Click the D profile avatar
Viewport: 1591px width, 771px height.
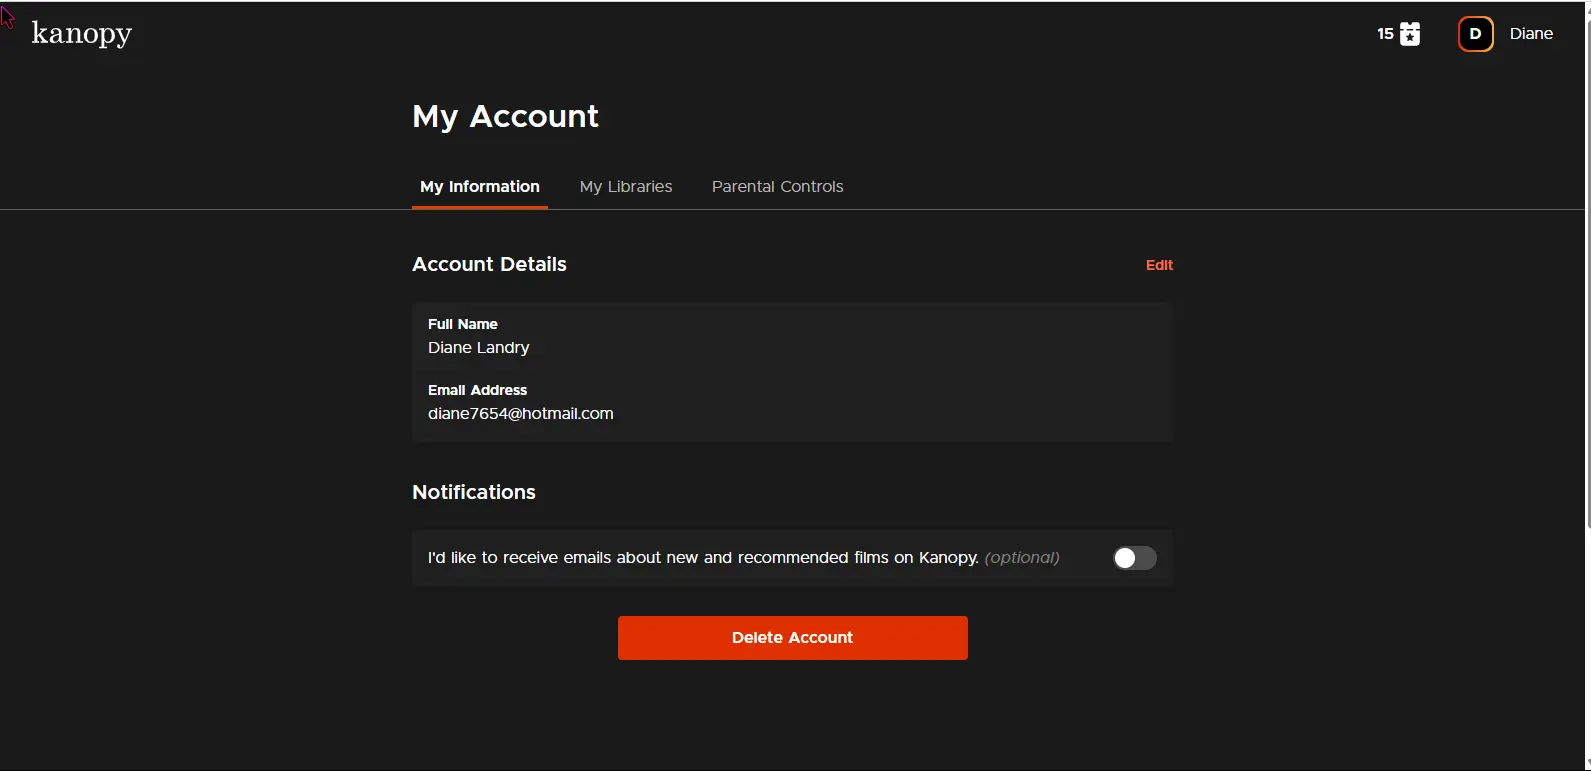(1475, 34)
